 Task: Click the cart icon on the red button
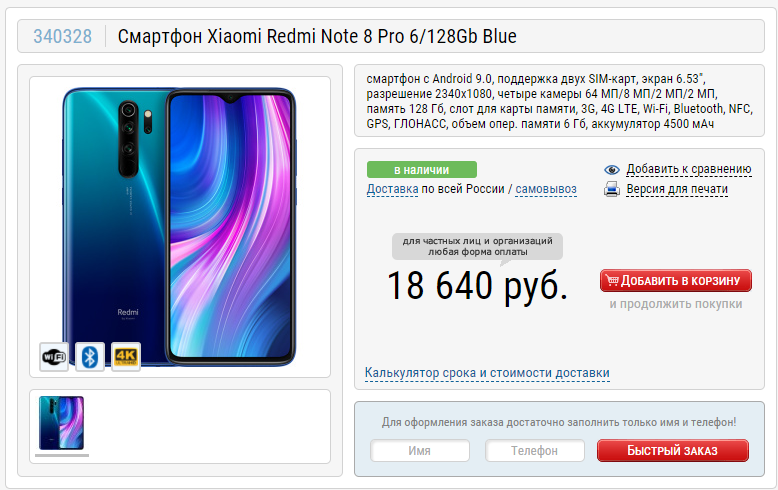[x=612, y=281]
